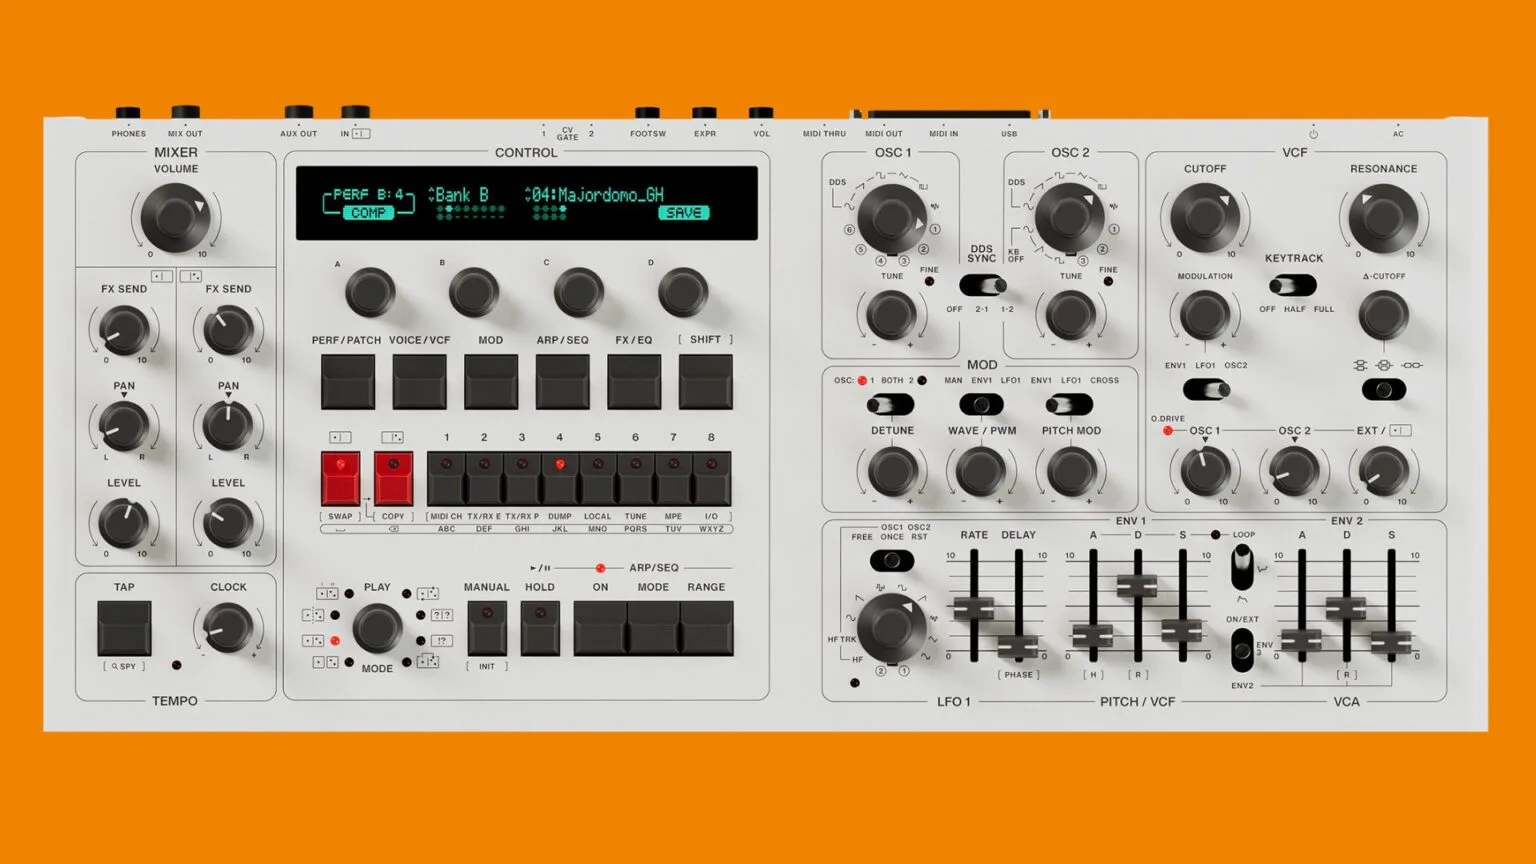Click the ARP/SEQ MODE button
This screenshot has height=864, width=1536.
pyautogui.click(x=653, y=628)
